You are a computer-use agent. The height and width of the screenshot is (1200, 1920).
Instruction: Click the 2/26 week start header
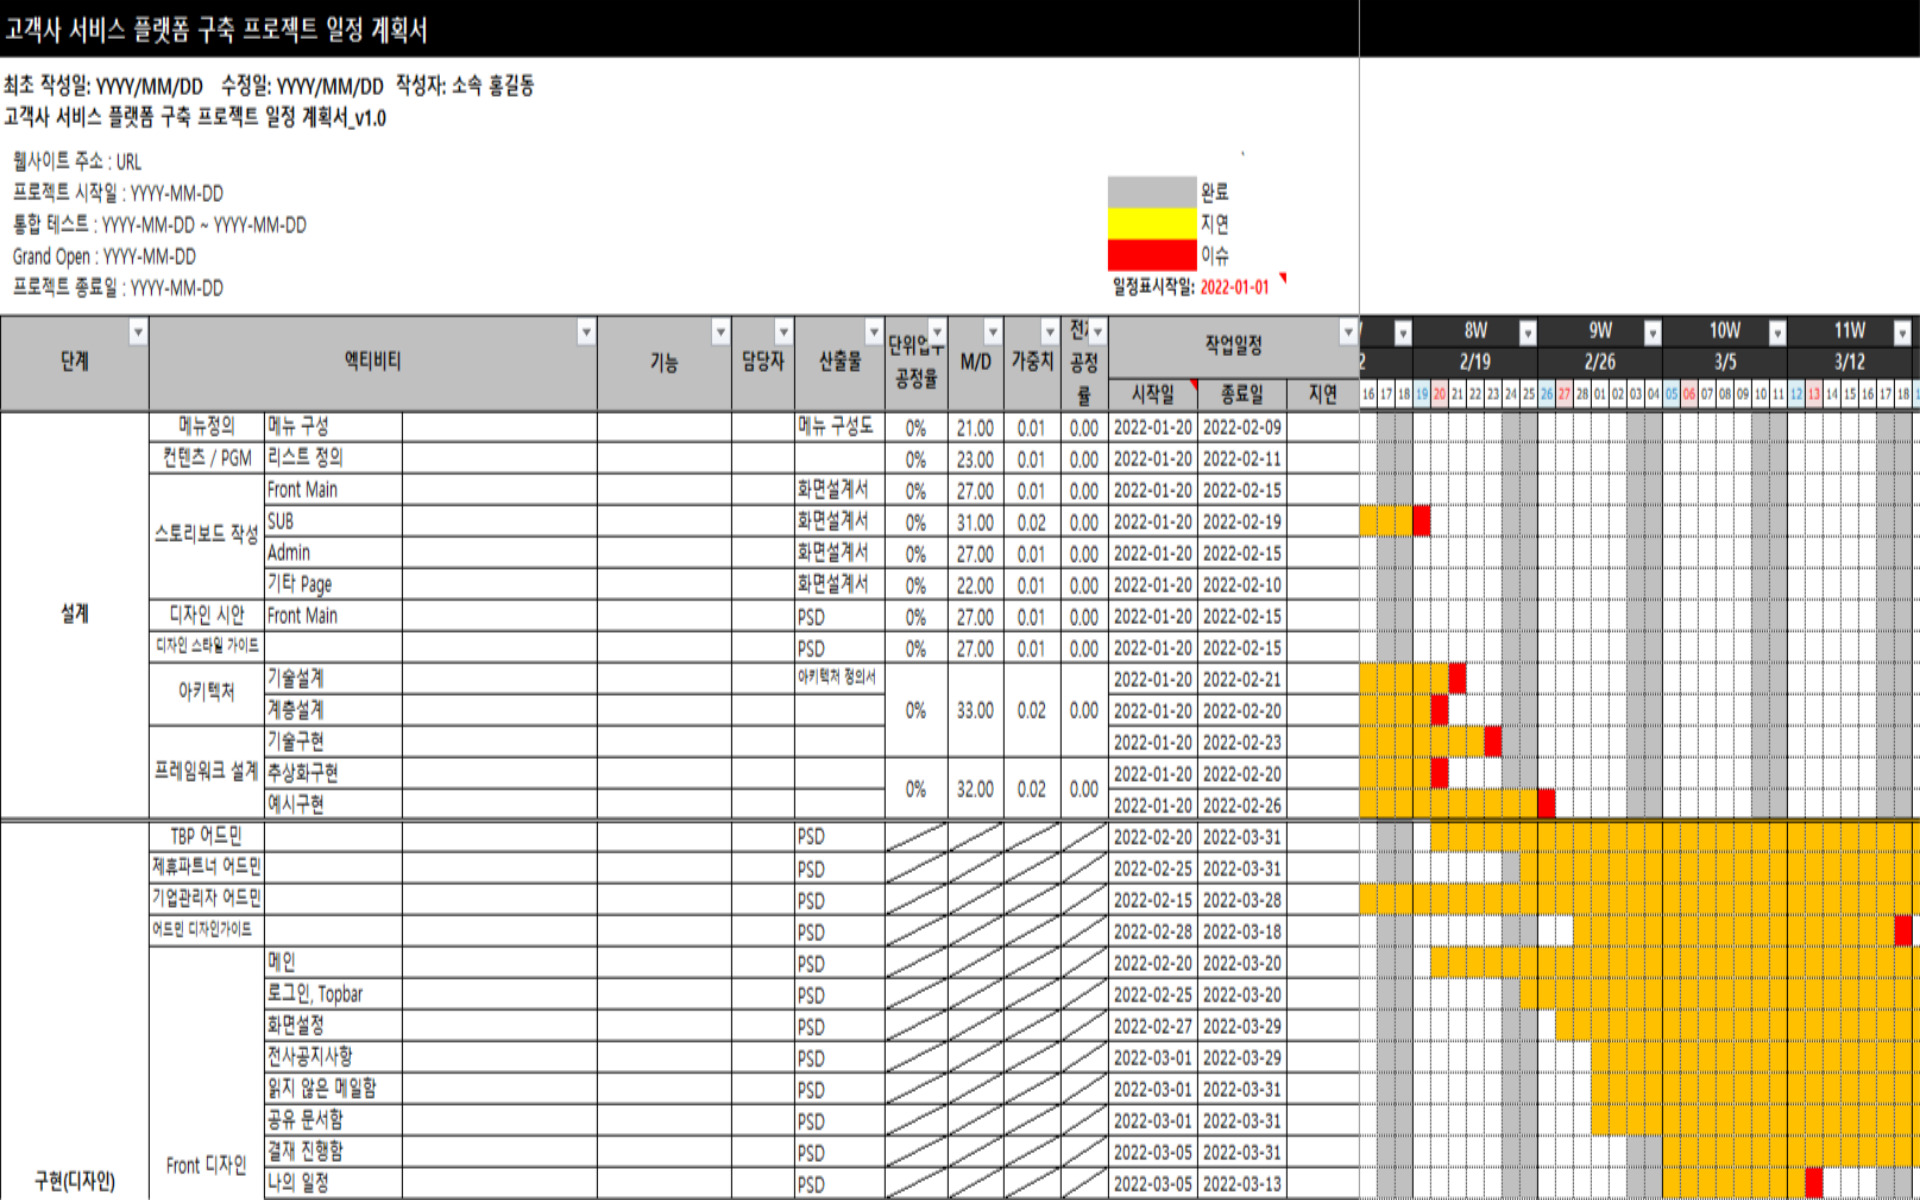(x=1599, y=362)
